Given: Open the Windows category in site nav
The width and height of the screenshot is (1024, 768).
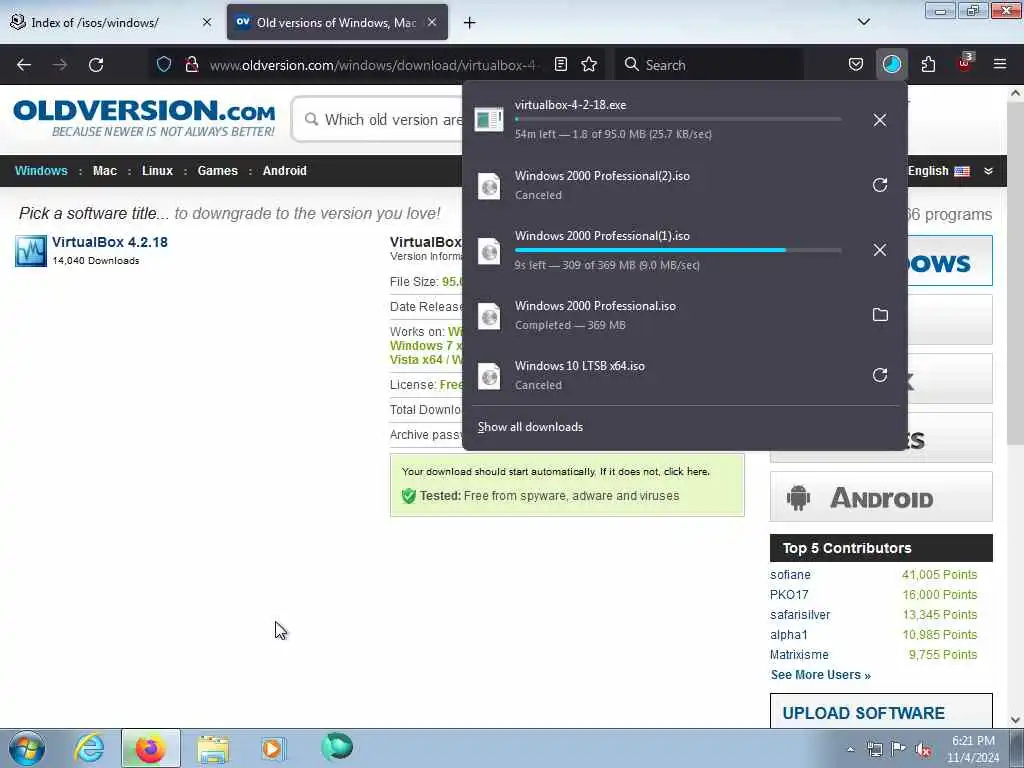Looking at the screenshot, I should coord(41,170).
